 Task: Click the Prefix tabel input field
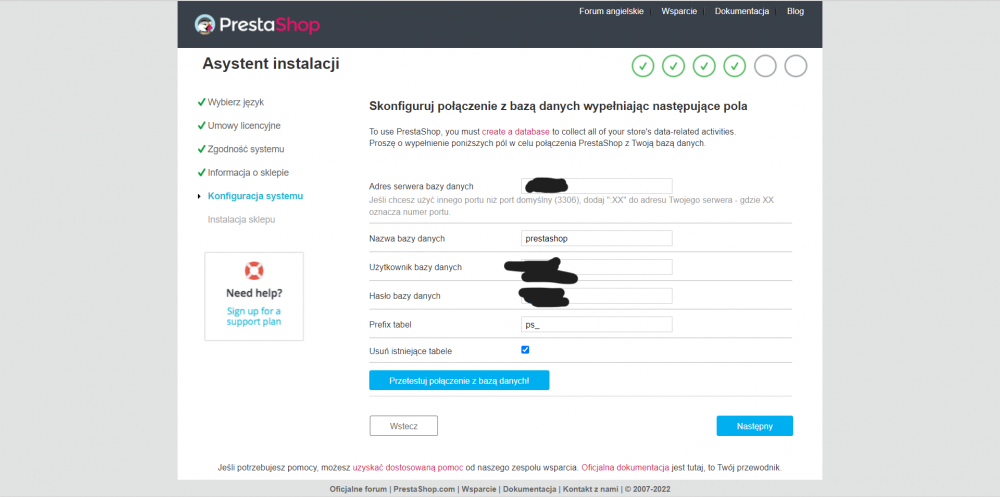click(597, 324)
